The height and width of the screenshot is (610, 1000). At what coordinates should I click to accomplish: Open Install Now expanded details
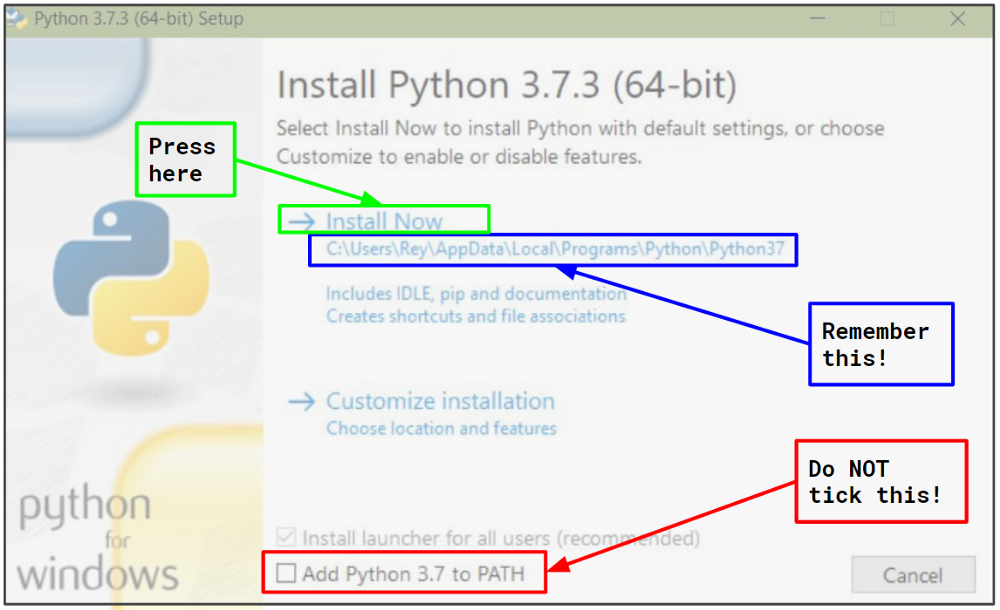pos(385,221)
